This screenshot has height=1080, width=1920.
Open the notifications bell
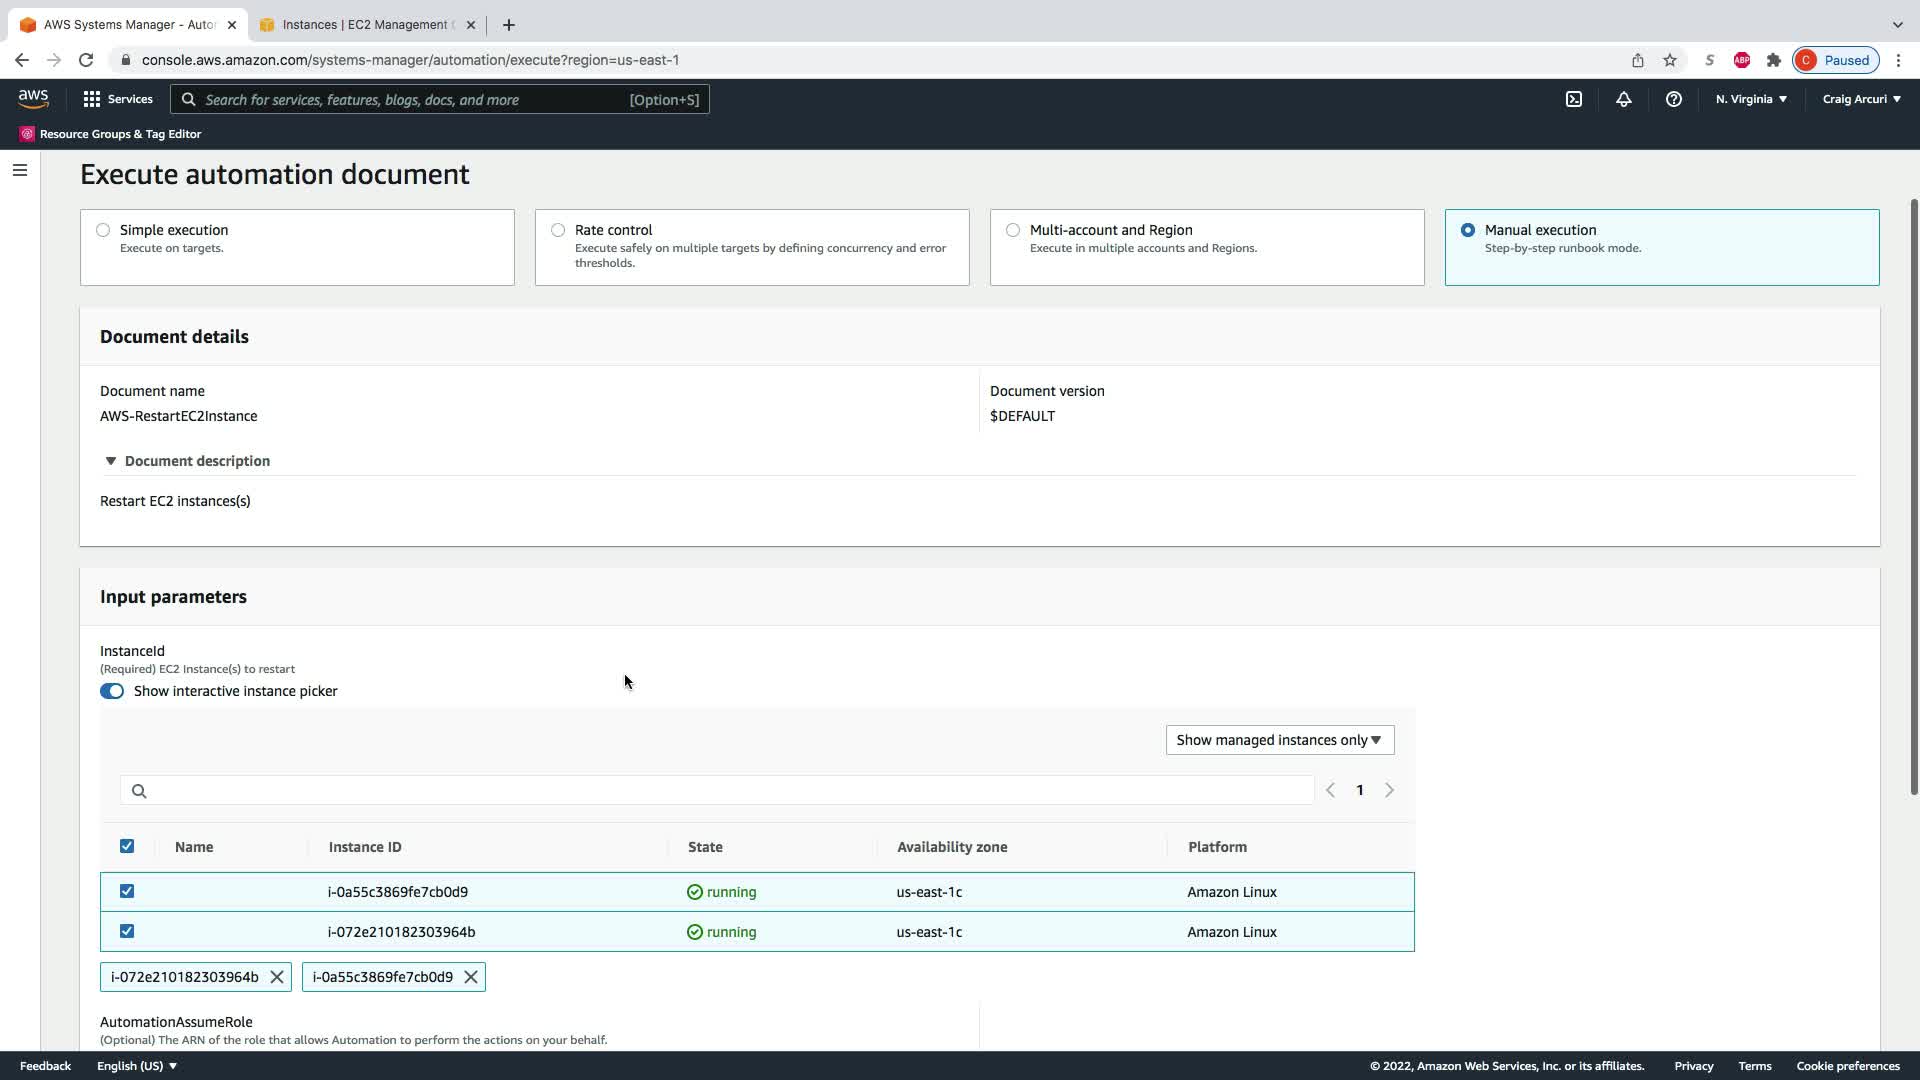pos(1623,99)
